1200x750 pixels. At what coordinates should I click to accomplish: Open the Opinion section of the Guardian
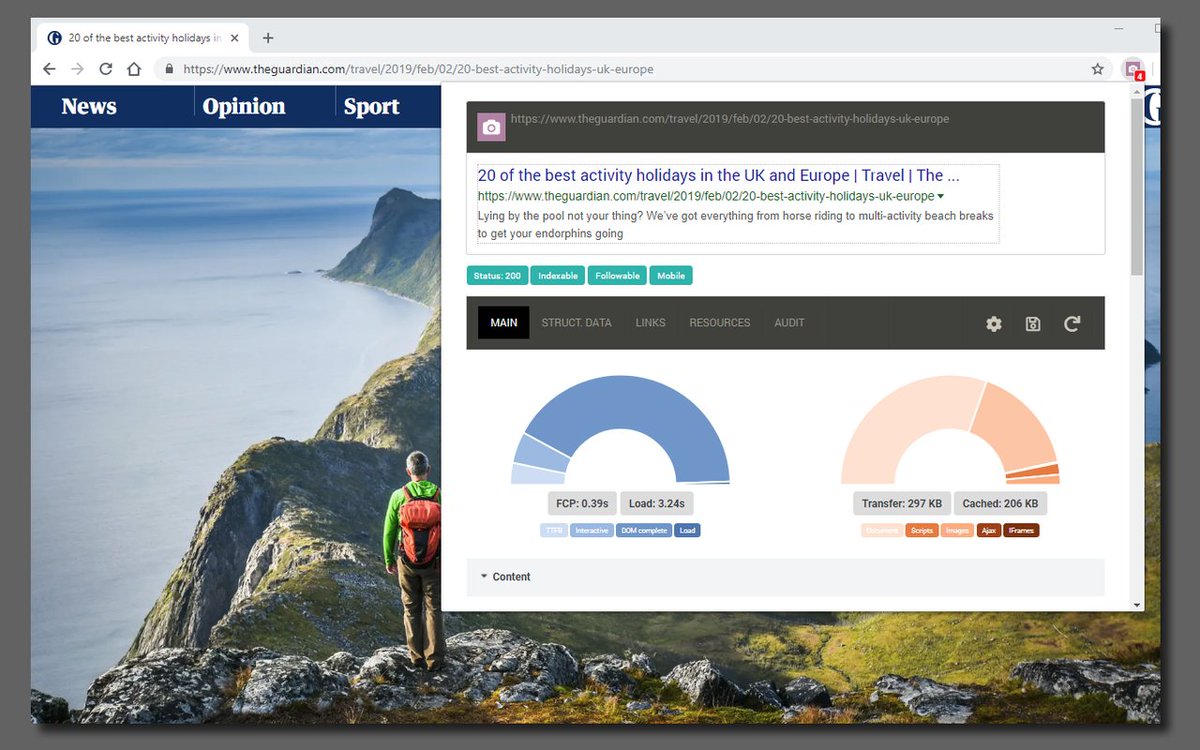pos(244,107)
